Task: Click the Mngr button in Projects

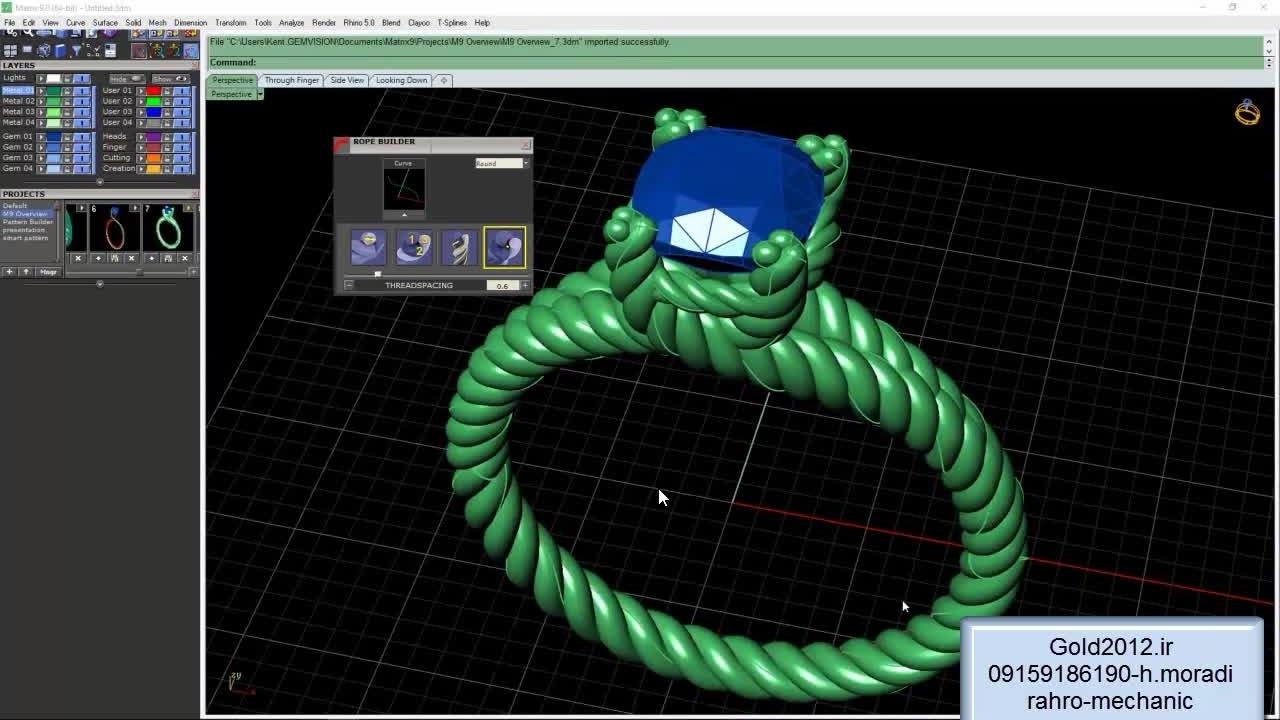Action: point(48,272)
